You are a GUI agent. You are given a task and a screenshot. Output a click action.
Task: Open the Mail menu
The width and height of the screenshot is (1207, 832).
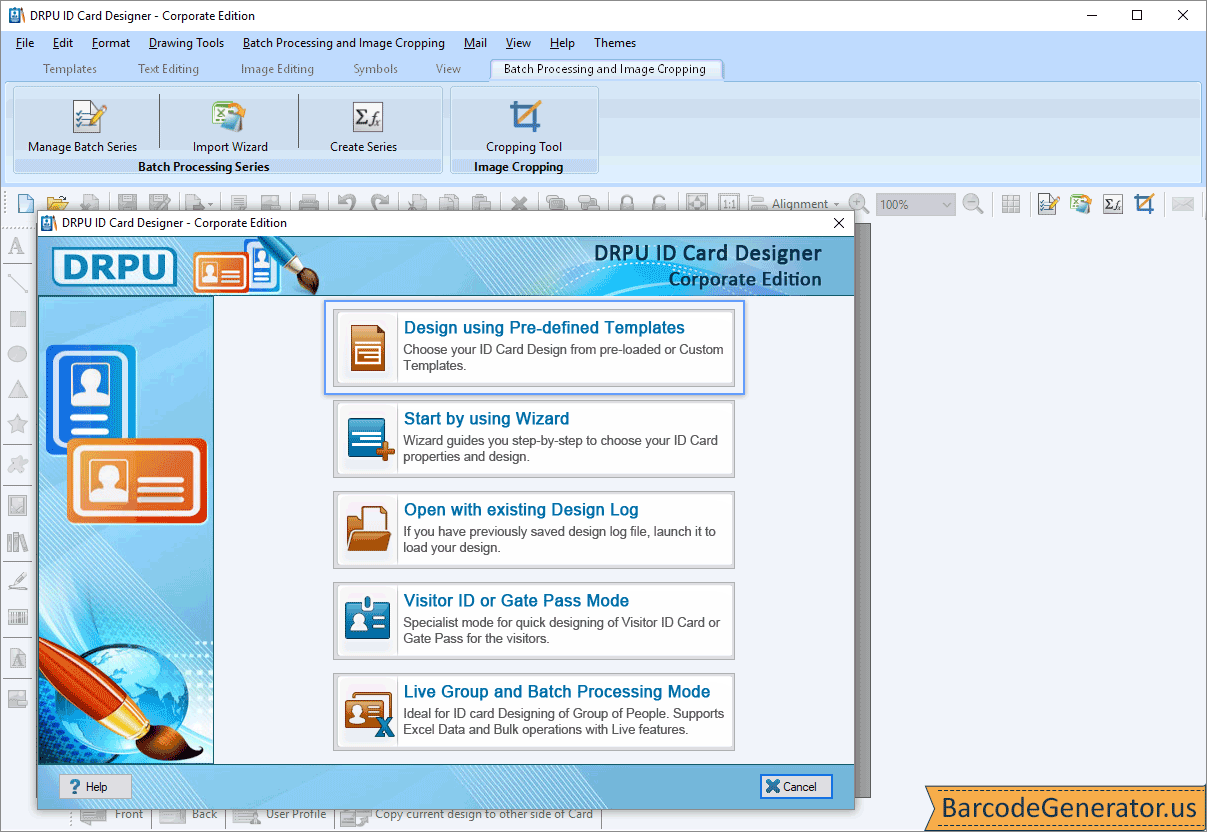[476, 43]
